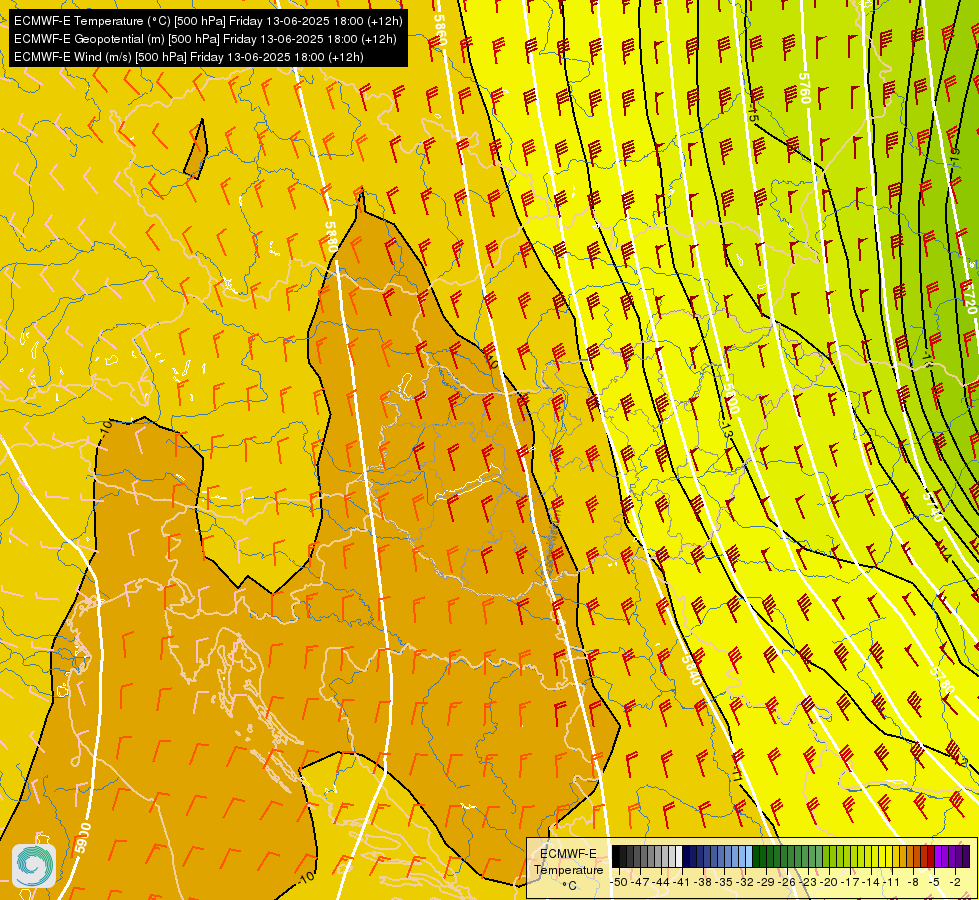
Task: Click the legend title 'ECMWF-E Temperature °C'
Action: 568,869
